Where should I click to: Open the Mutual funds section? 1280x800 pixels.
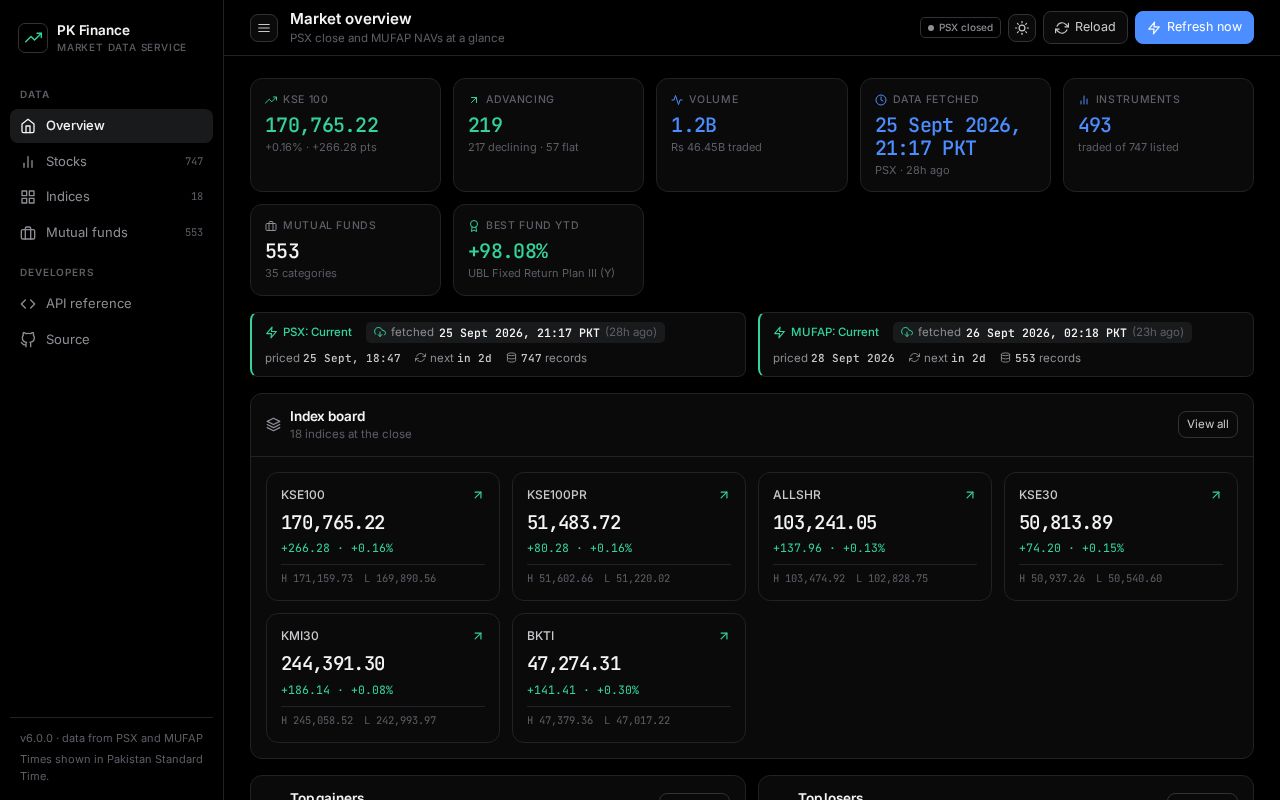[111, 233]
